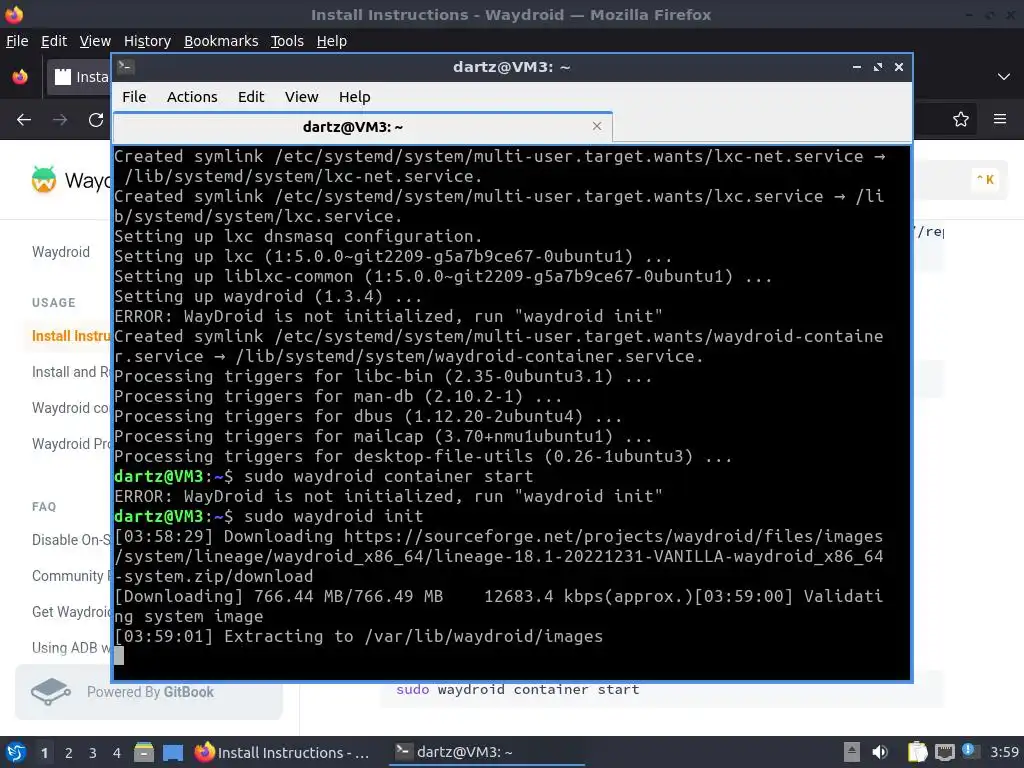Viewport: 1024px width, 768px height.
Task: Click the Powered By GitBook link
Action: 150,692
